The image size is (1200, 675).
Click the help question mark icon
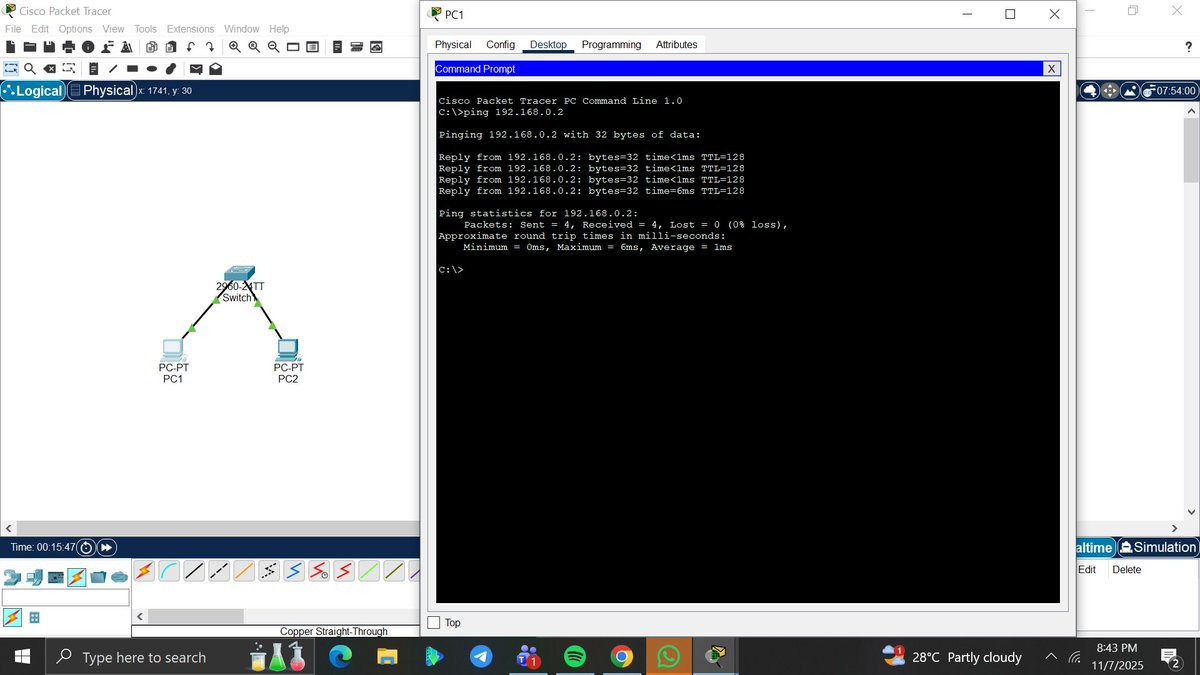[x=1188, y=47]
